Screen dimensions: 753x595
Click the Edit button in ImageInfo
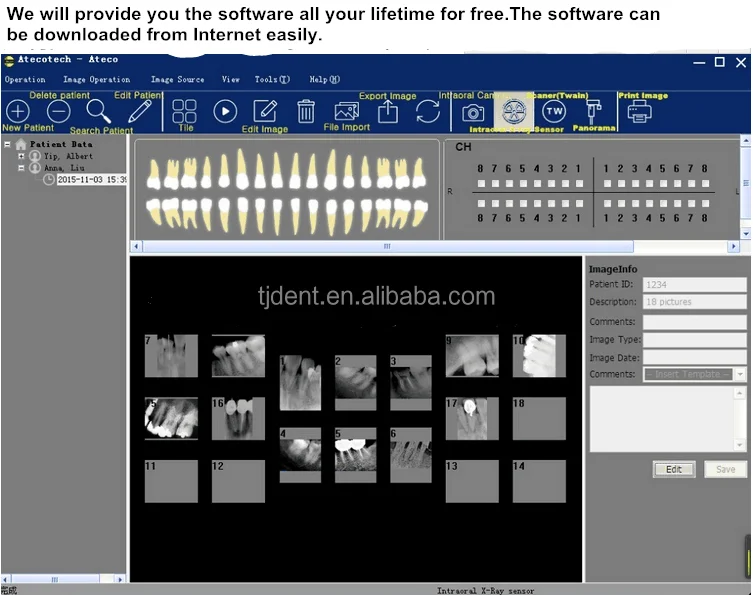pos(674,469)
